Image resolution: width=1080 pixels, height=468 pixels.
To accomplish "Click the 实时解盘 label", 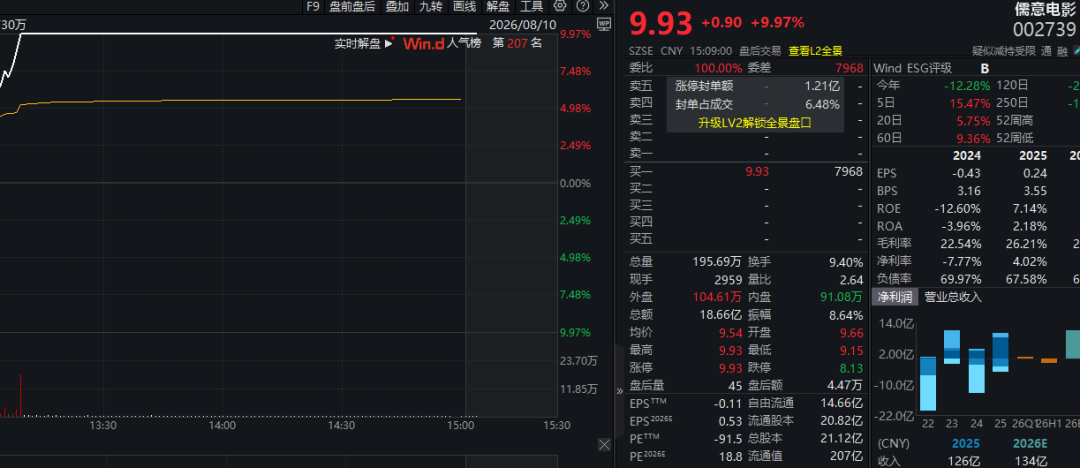I will 357,43.
